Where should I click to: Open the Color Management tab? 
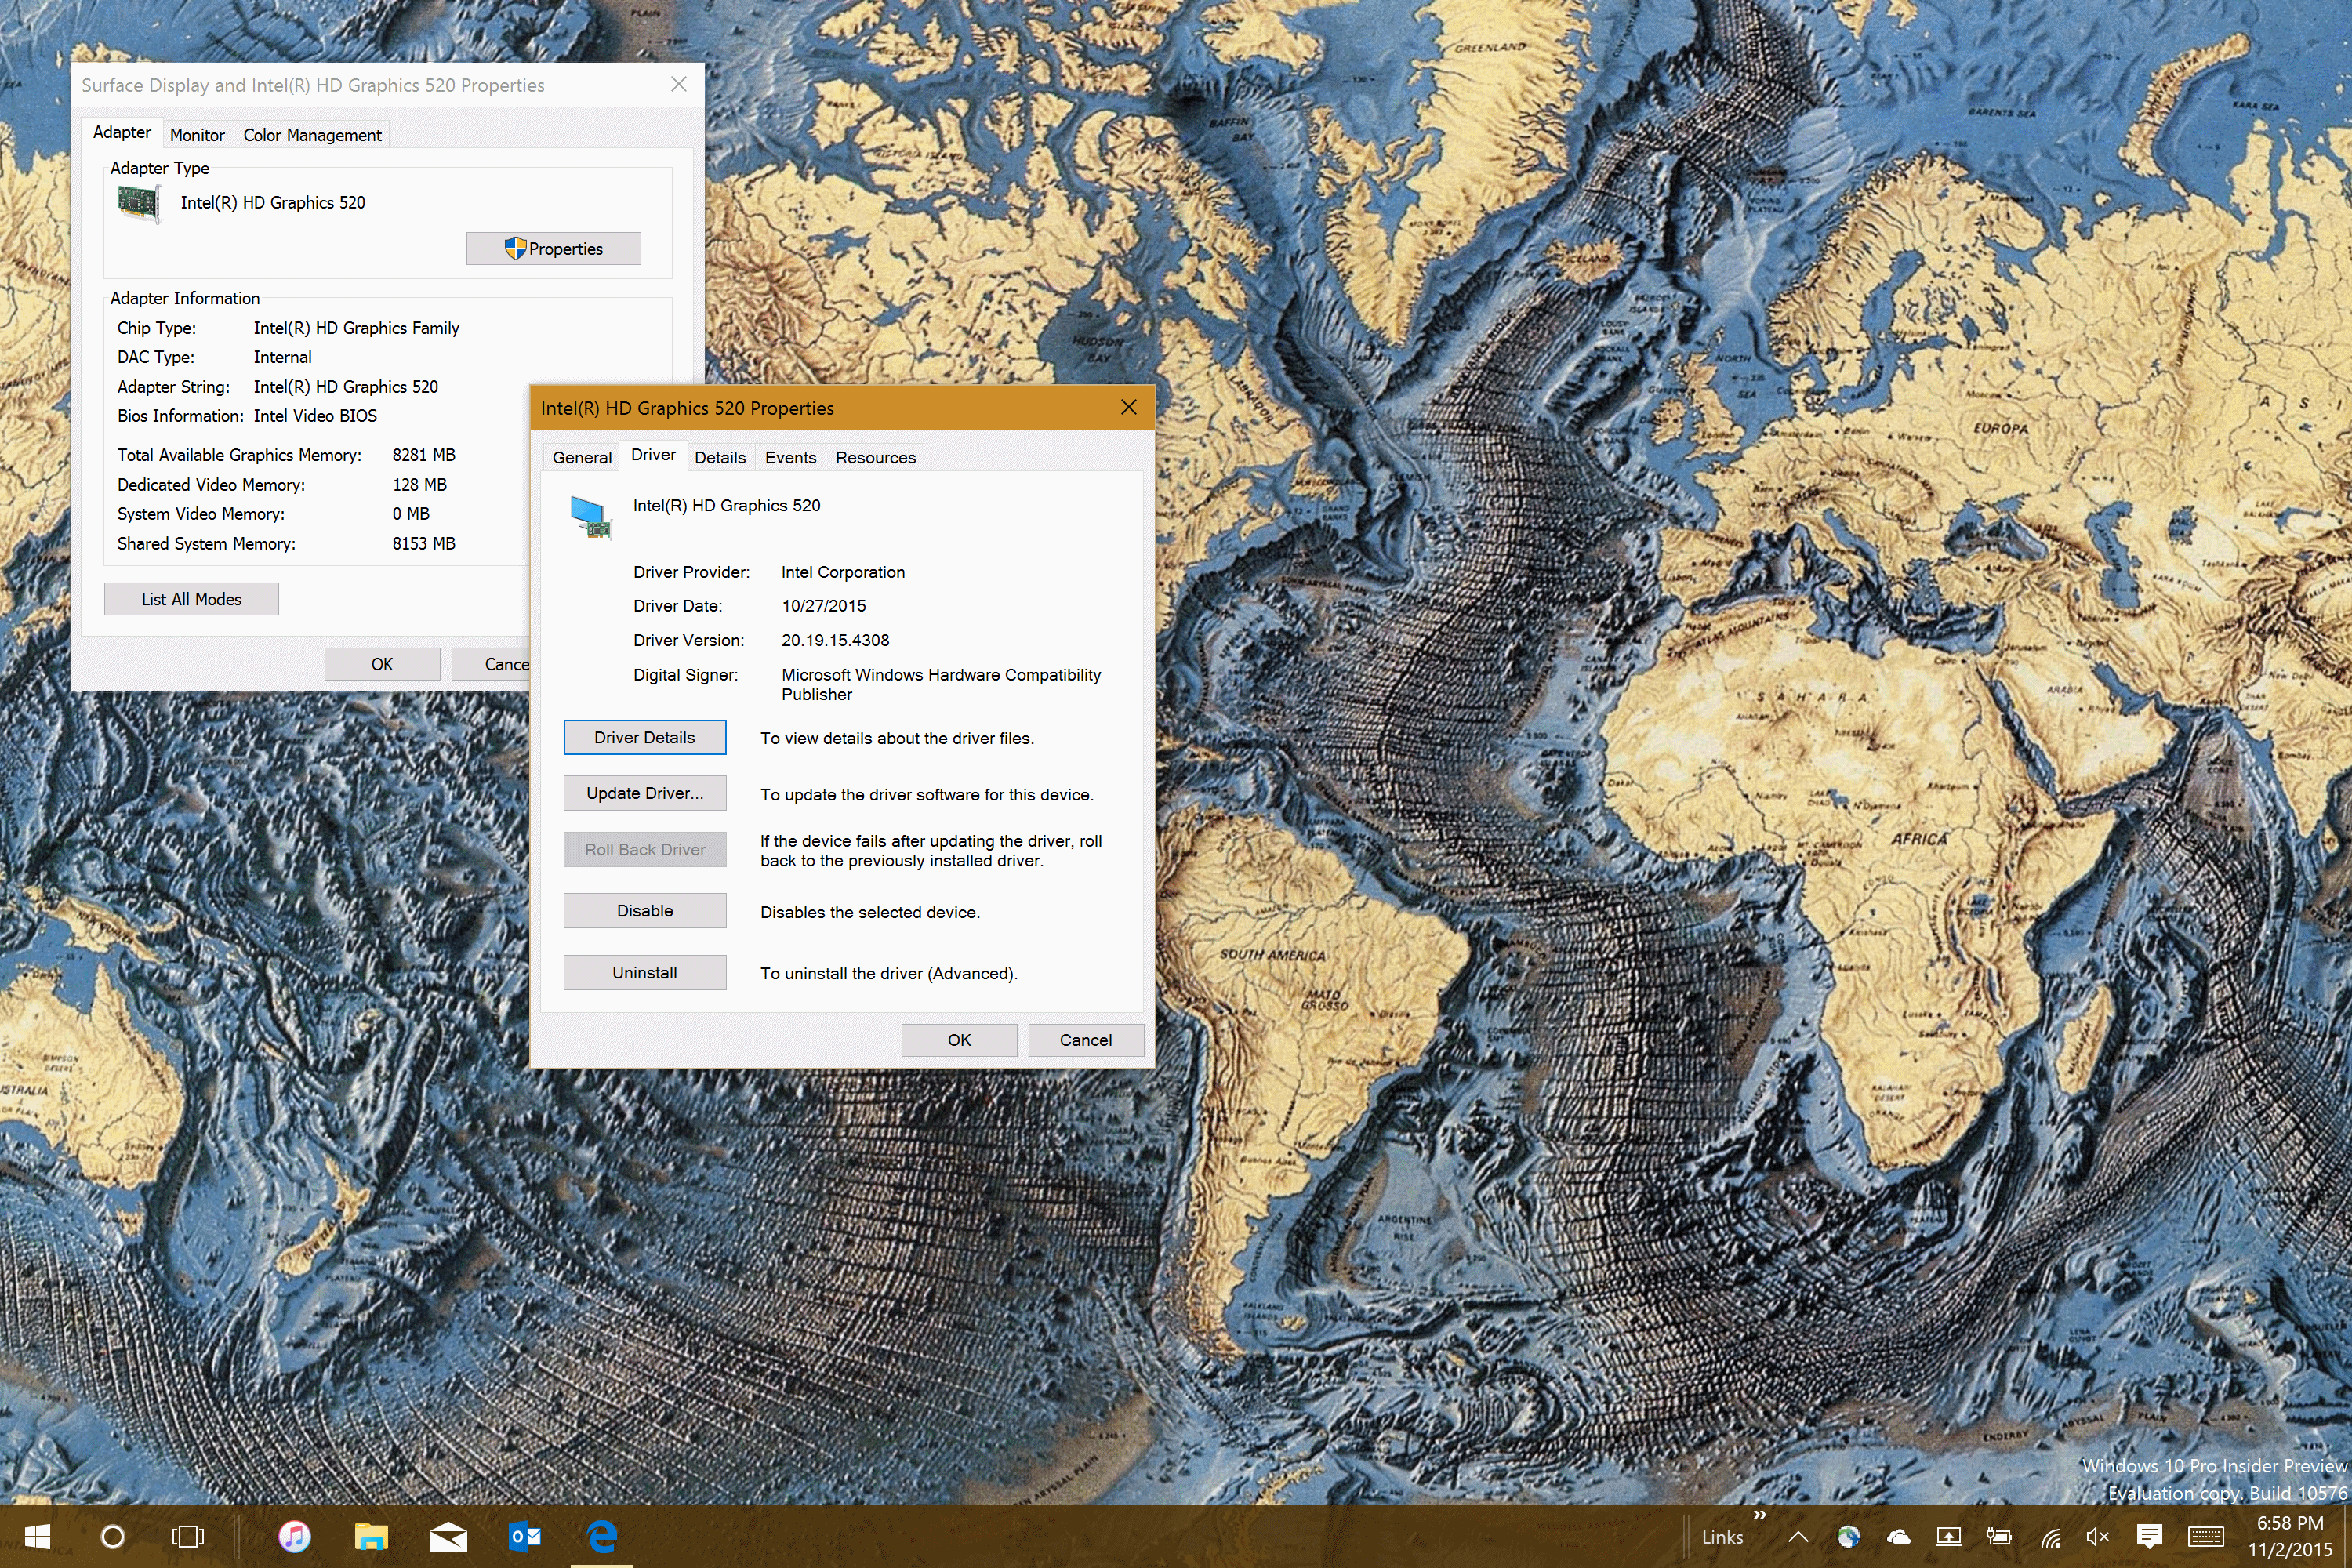312,135
